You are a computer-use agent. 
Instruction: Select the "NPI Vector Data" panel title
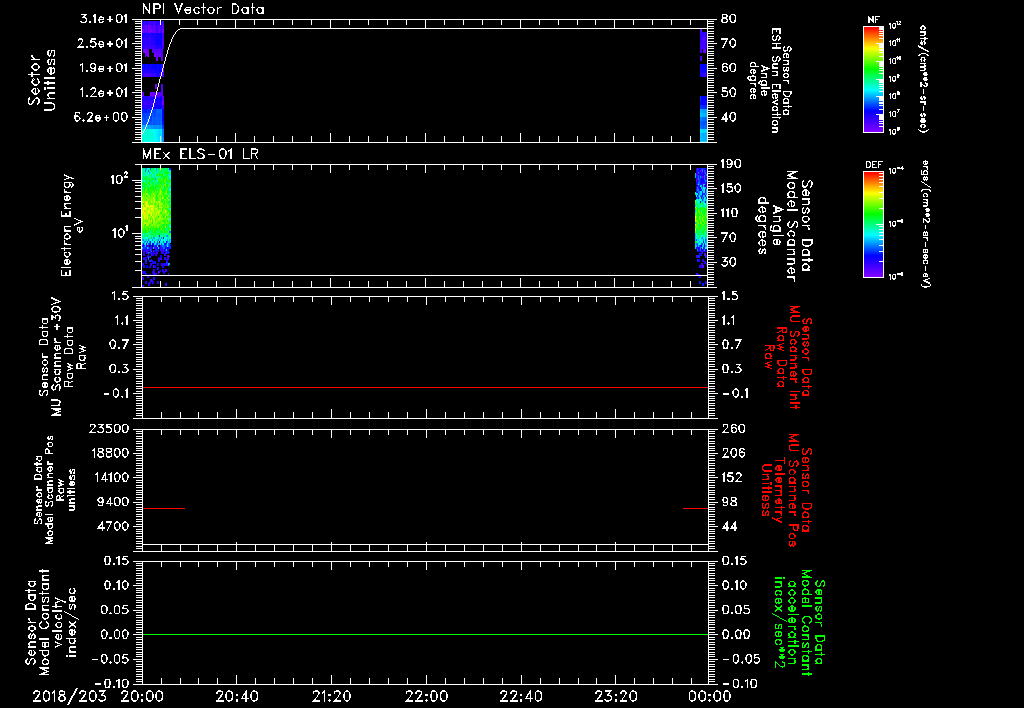(x=203, y=9)
